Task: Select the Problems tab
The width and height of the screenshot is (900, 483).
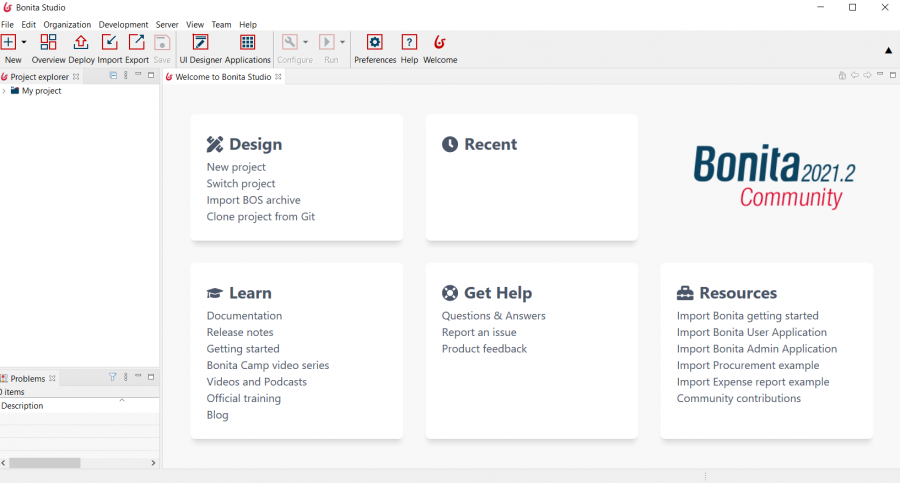Action: 27,378
